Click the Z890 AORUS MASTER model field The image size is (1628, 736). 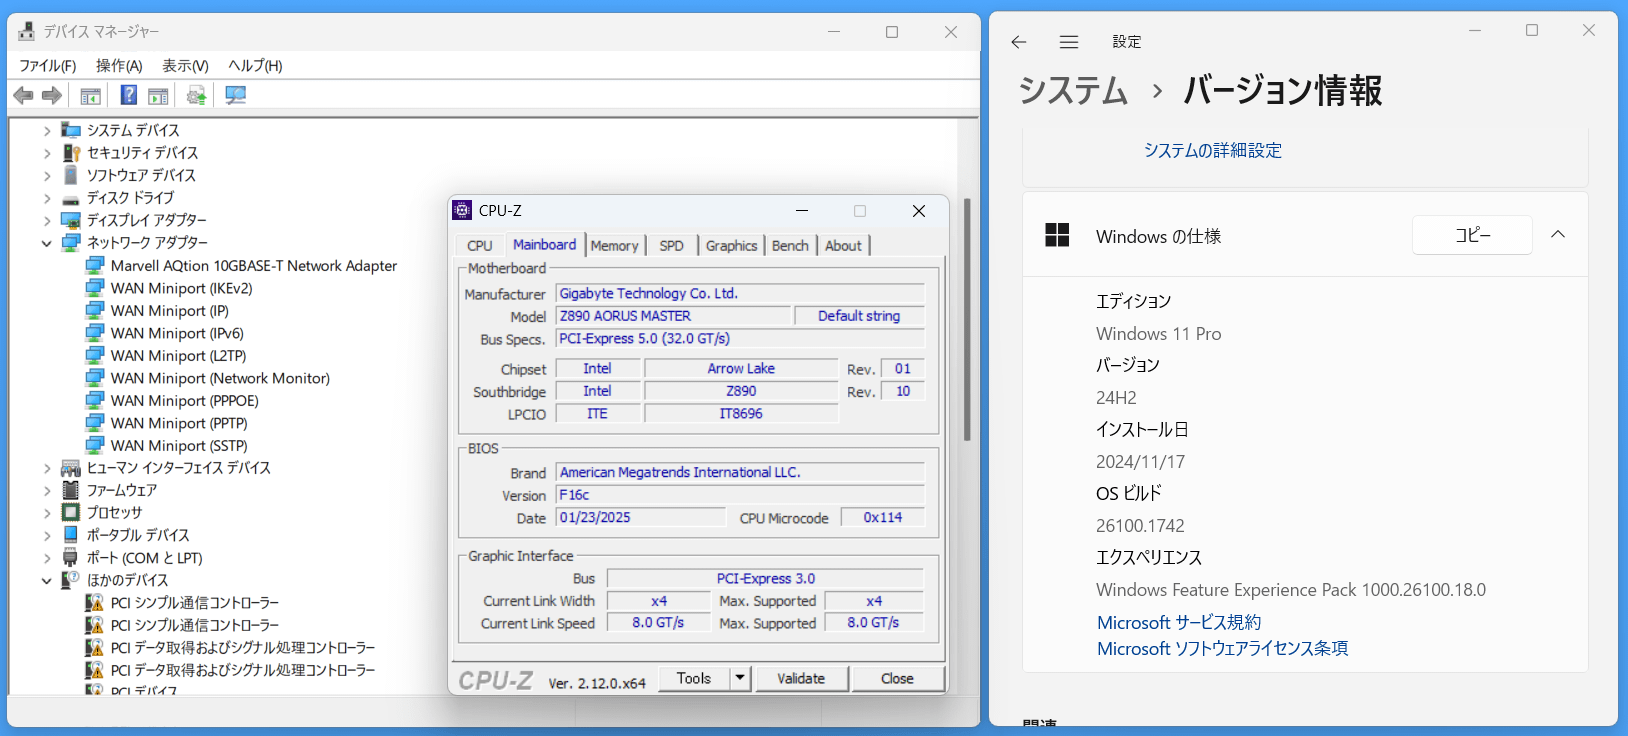(673, 316)
